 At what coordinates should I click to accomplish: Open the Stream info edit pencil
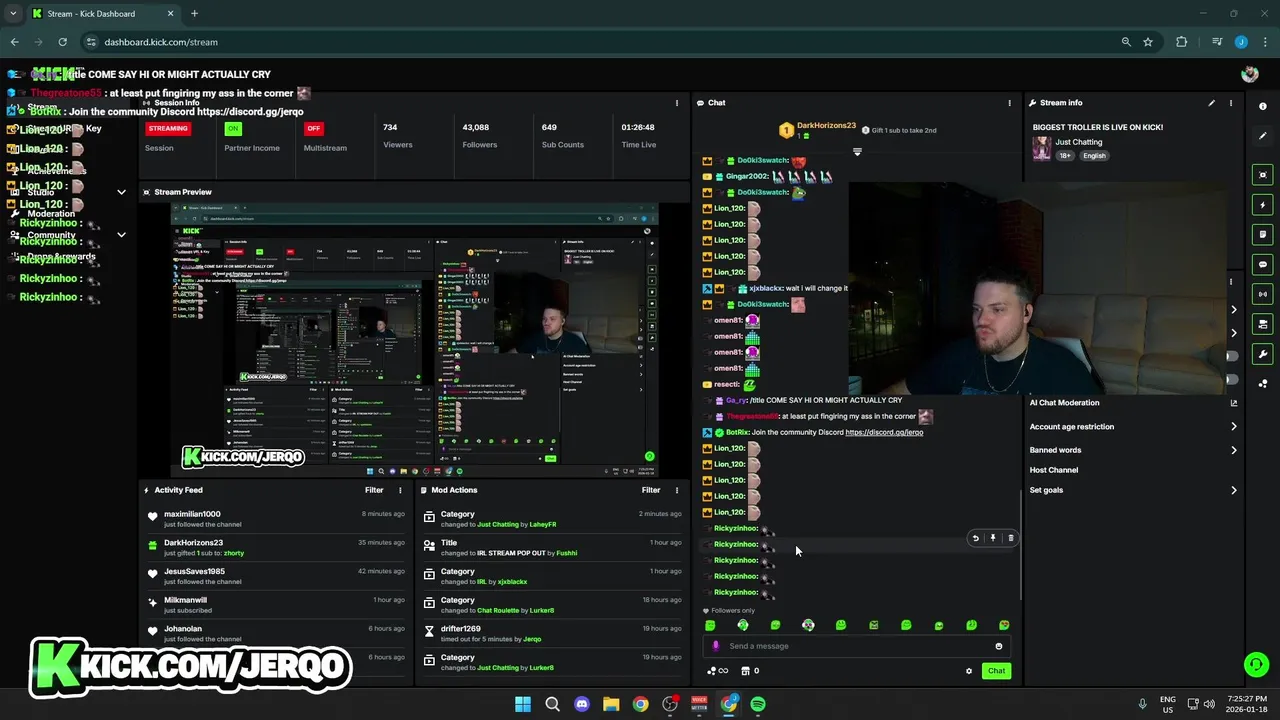1211,103
